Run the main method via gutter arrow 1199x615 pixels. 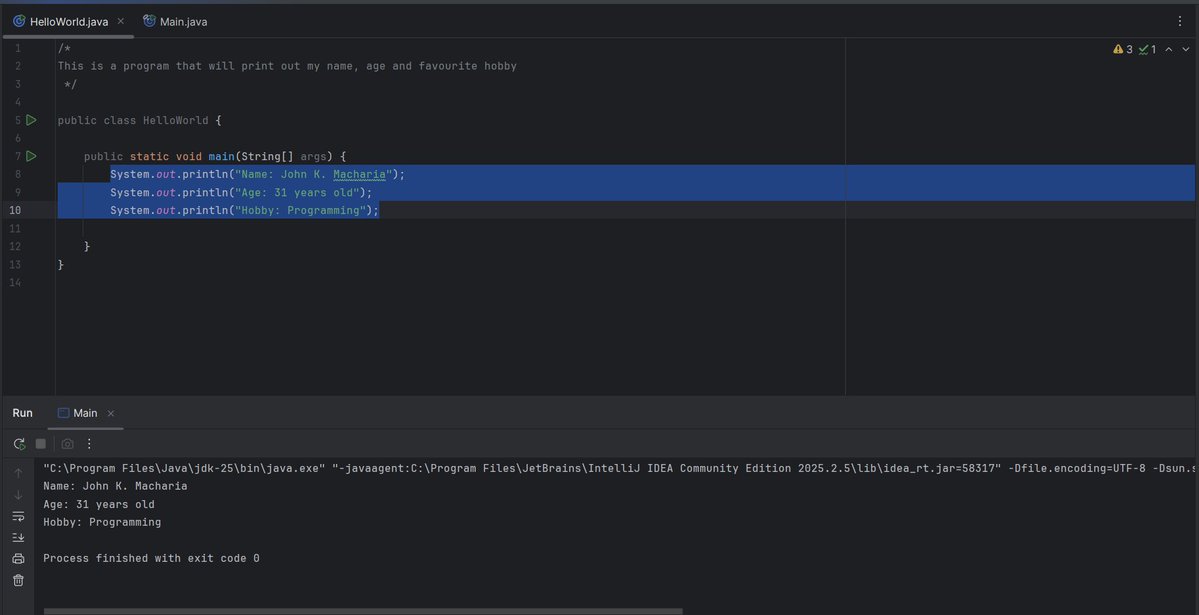(x=31, y=155)
